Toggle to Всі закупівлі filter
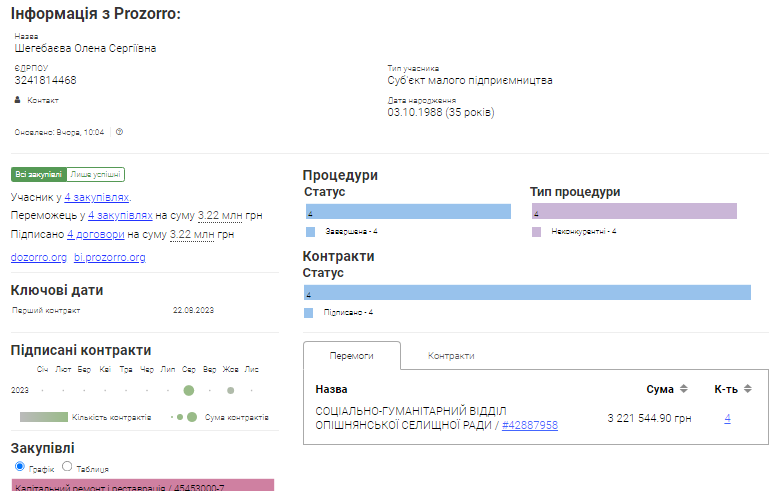 pos(38,174)
